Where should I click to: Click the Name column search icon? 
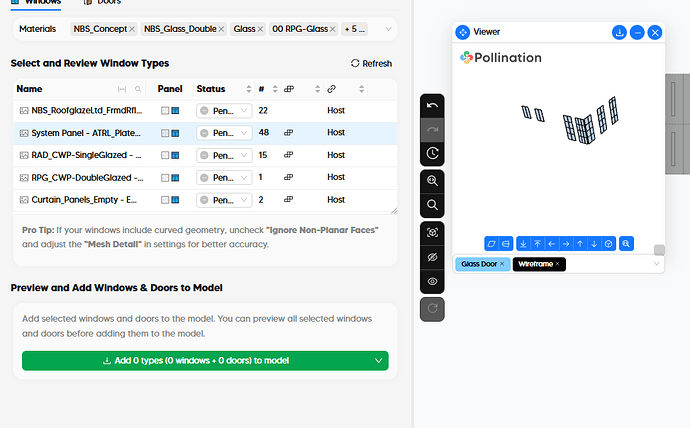pos(138,89)
